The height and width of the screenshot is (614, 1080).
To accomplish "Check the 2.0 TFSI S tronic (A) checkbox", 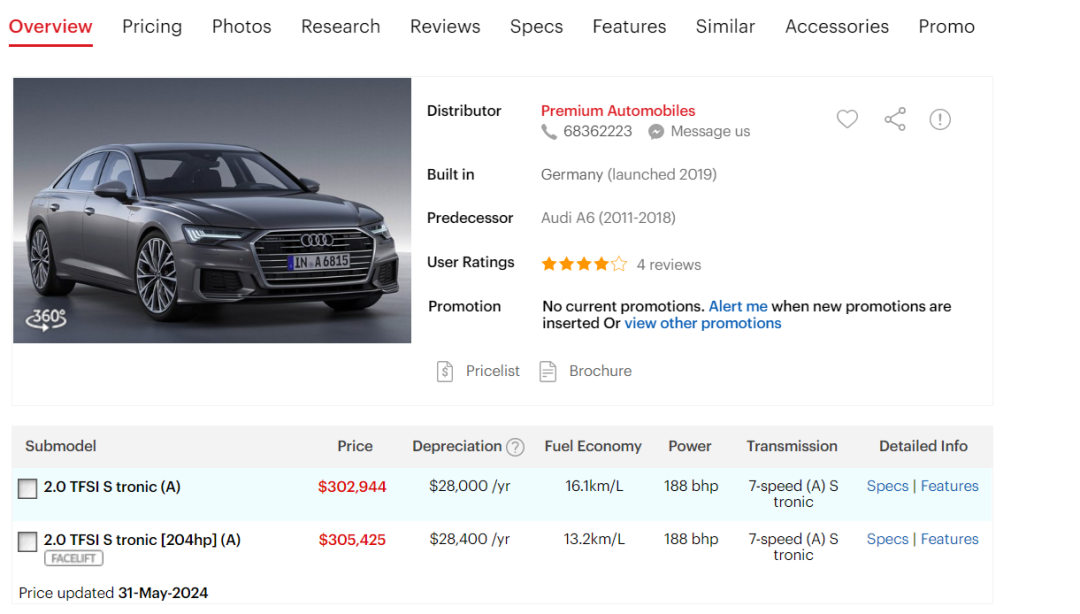I will coord(28,489).
